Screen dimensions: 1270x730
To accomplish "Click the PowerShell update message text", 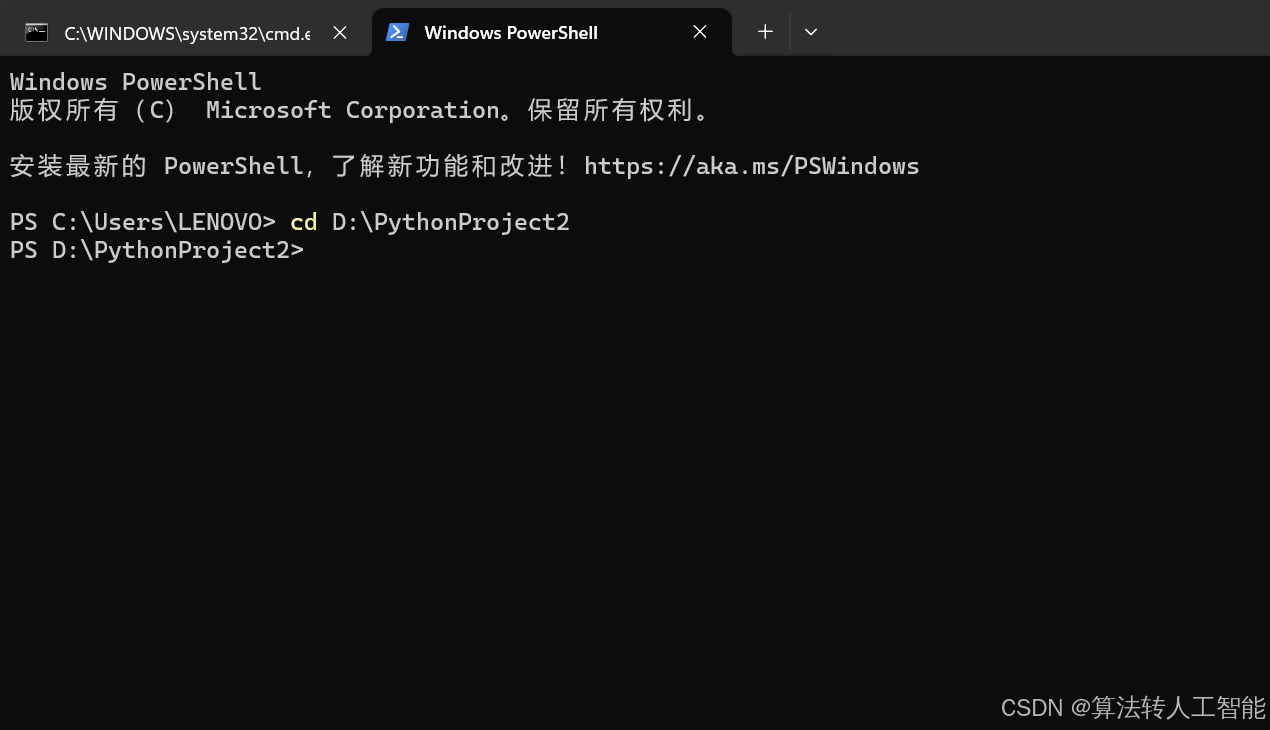I will tap(290, 165).
